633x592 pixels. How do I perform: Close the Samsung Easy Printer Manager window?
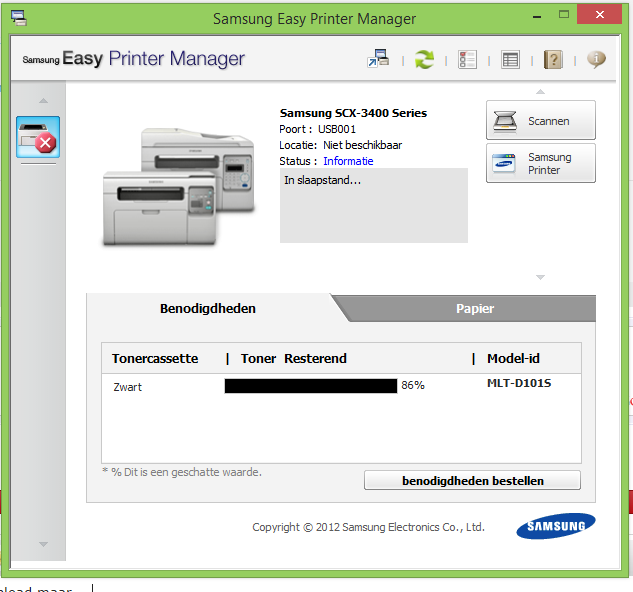[x=600, y=15]
